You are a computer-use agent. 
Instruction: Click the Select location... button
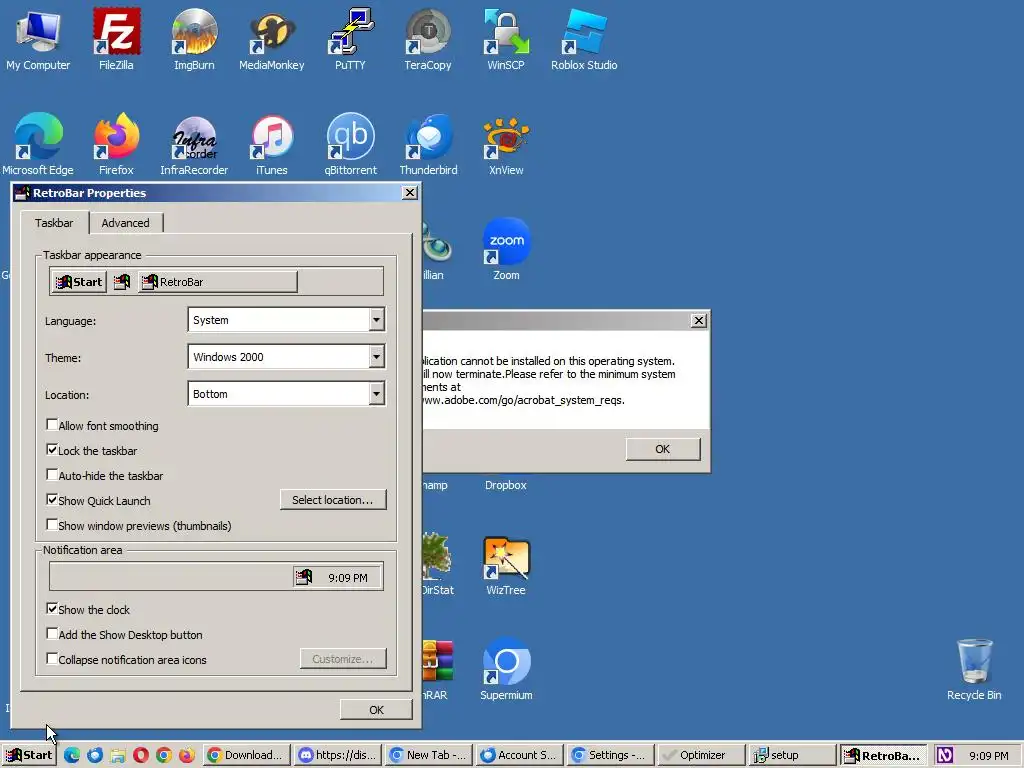[x=333, y=500]
